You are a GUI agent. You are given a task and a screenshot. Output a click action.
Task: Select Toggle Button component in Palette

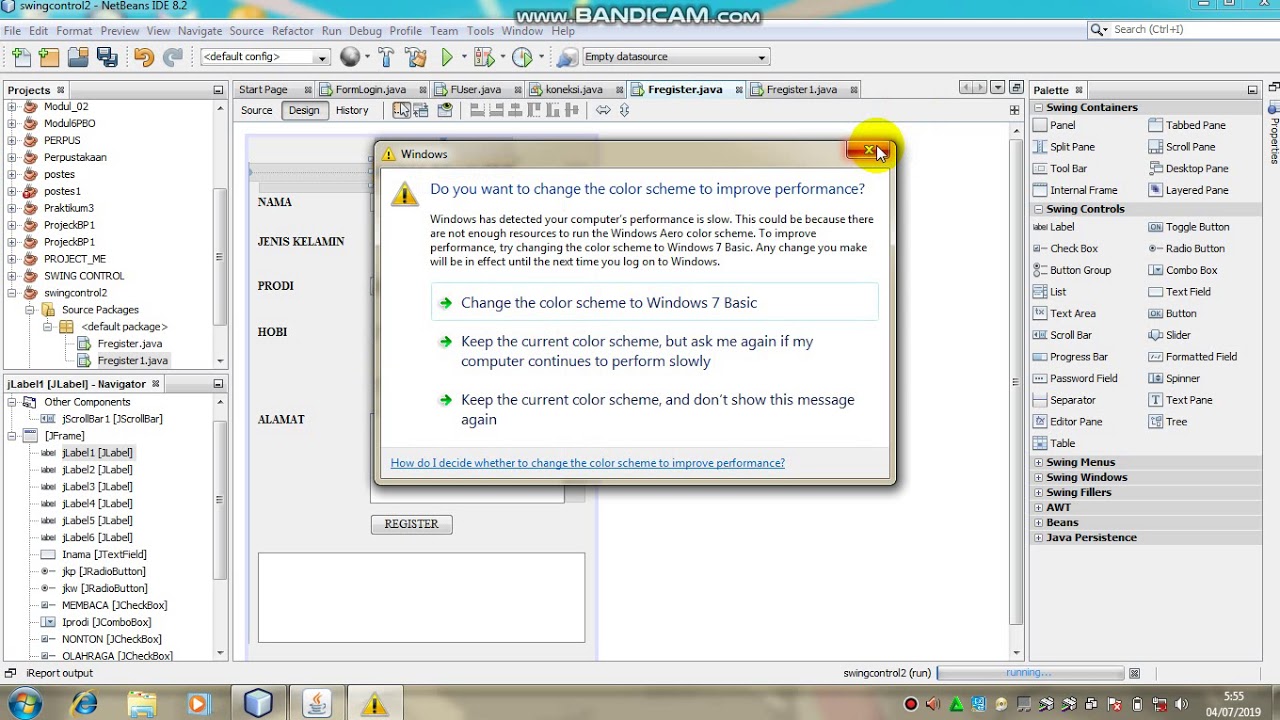click(x=1189, y=227)
